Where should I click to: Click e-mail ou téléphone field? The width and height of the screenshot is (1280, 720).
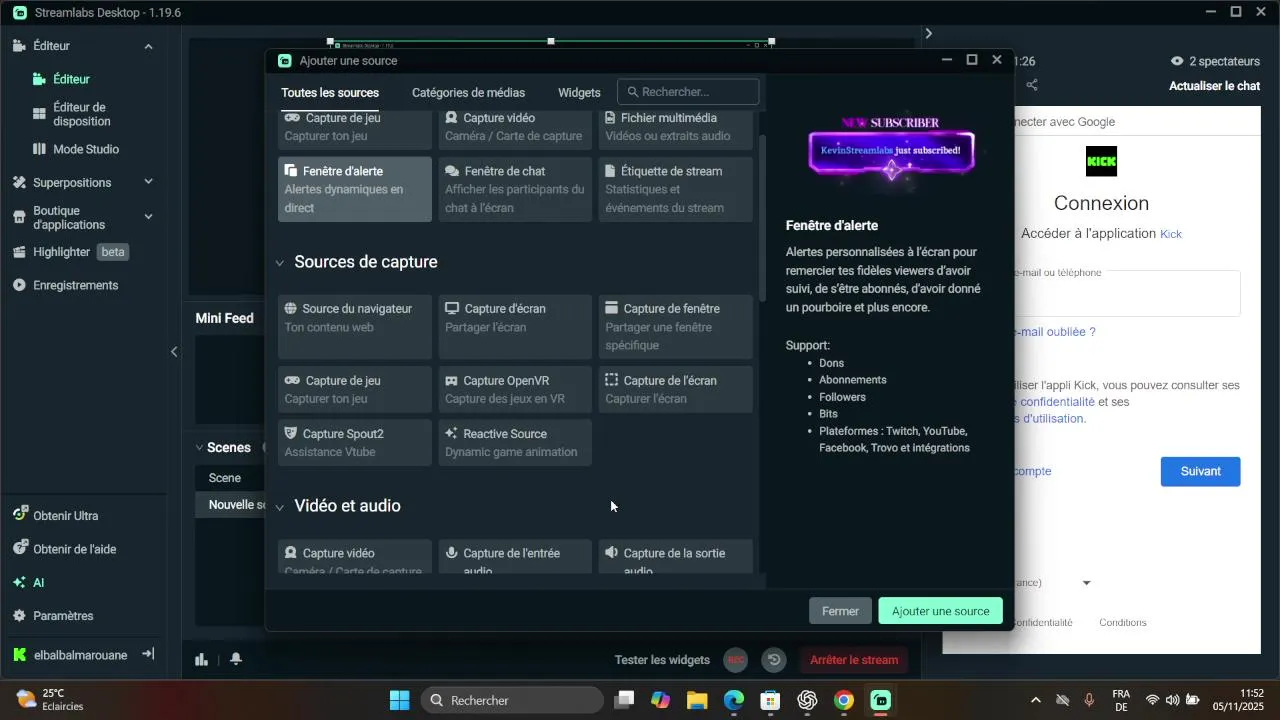click(x=1127, y=293)
